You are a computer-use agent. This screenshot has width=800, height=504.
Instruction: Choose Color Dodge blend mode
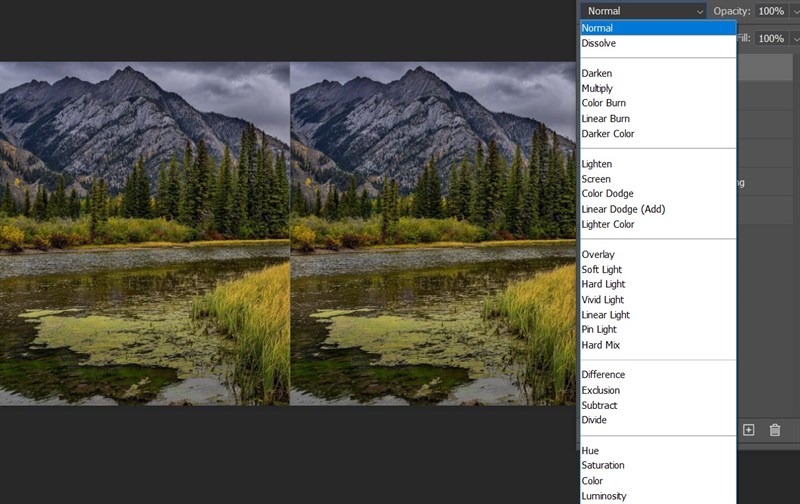(x=607, y=194)
